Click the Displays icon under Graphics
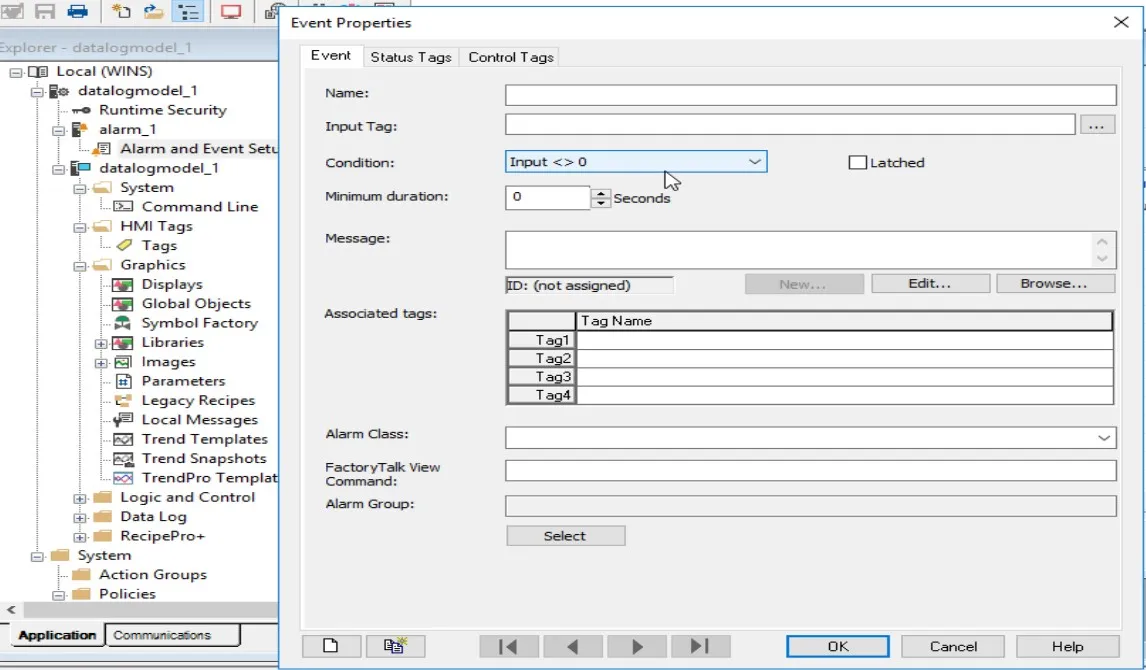Screen dimensions: 1146x670 123,284
